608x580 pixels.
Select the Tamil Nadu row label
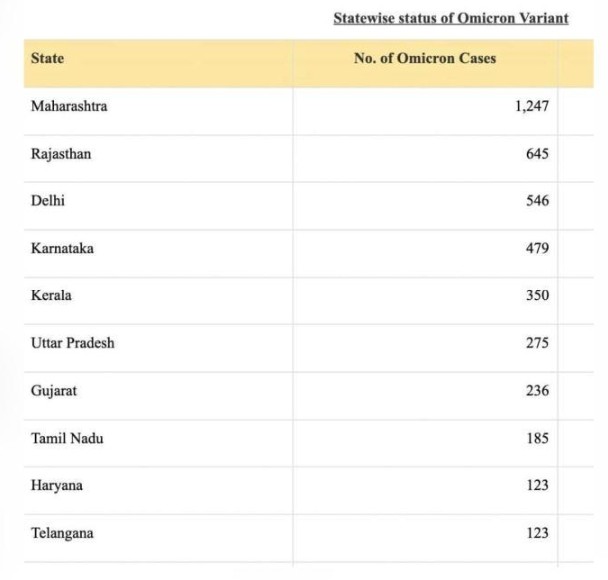tap(67, 438)
